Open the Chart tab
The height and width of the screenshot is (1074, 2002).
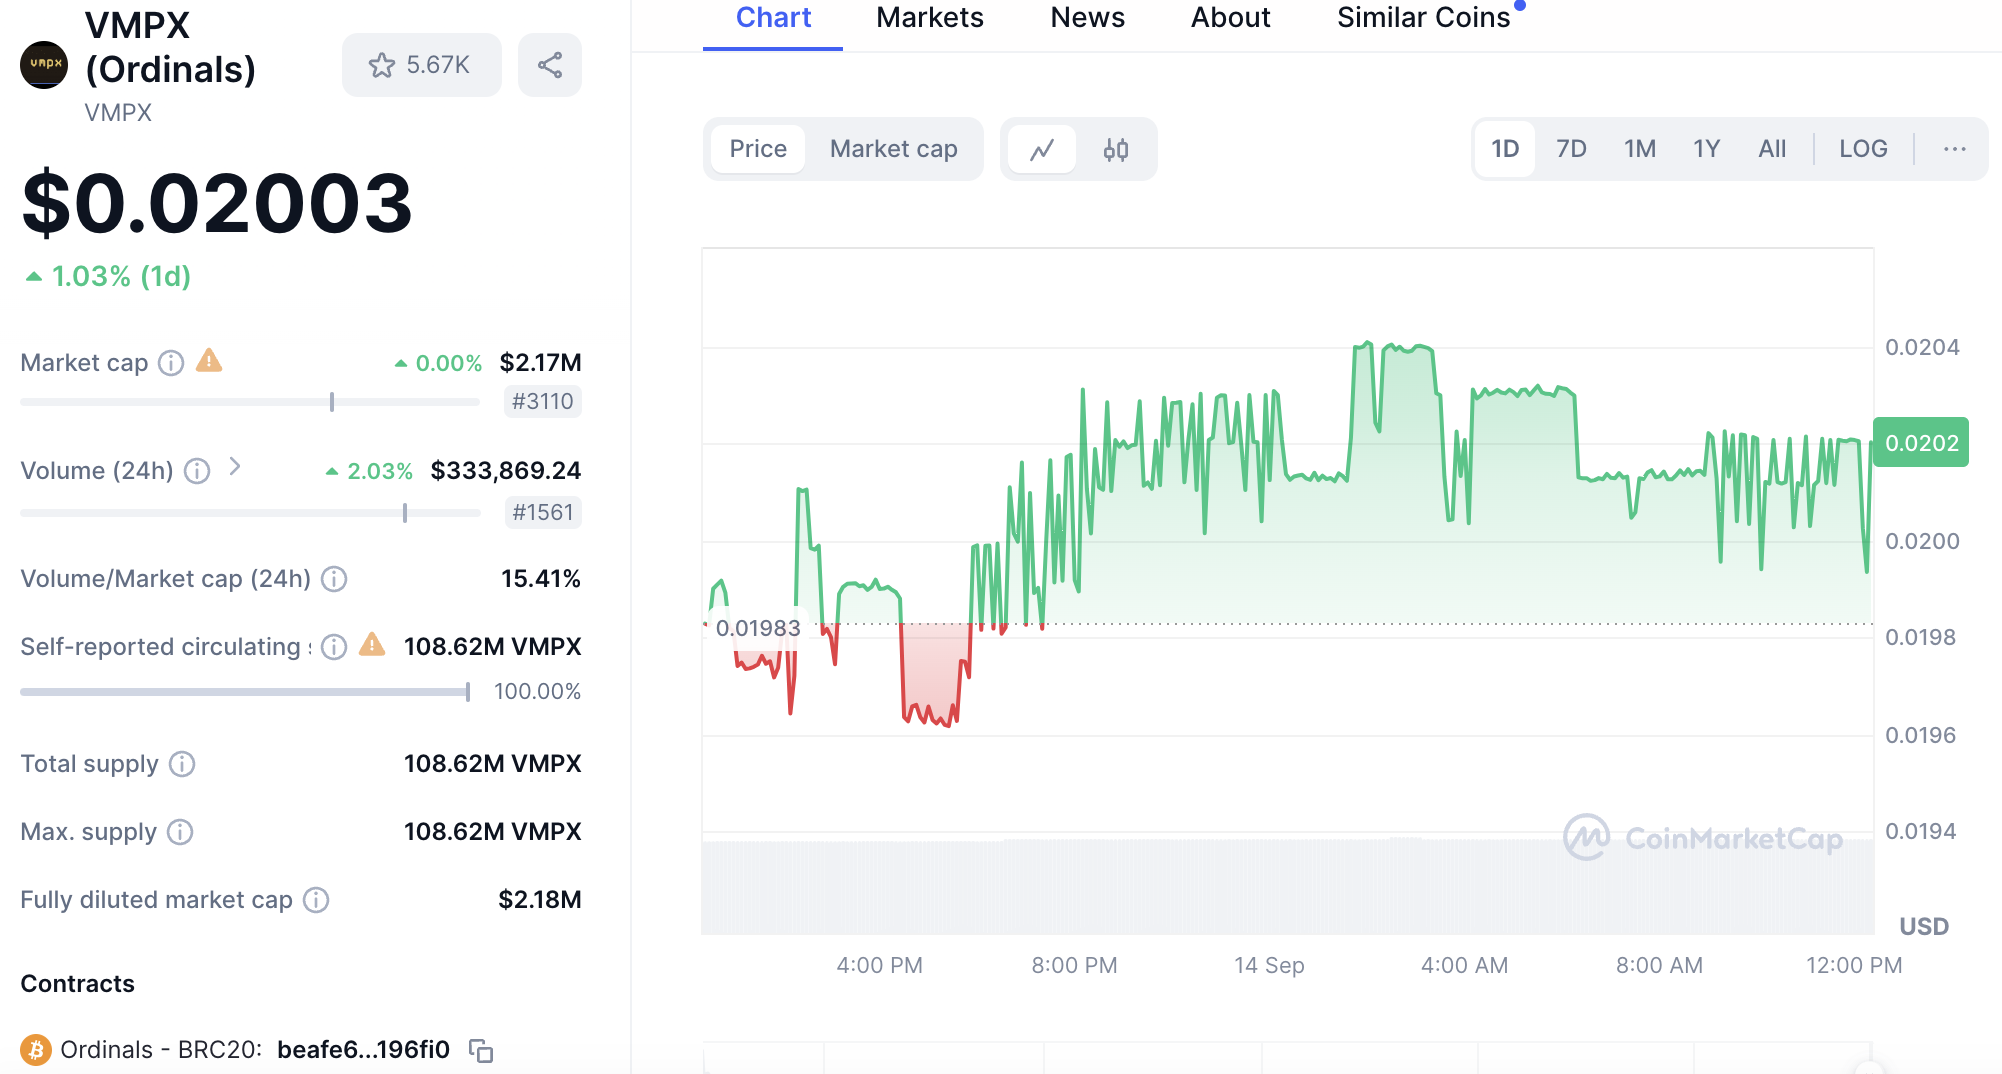773,18
